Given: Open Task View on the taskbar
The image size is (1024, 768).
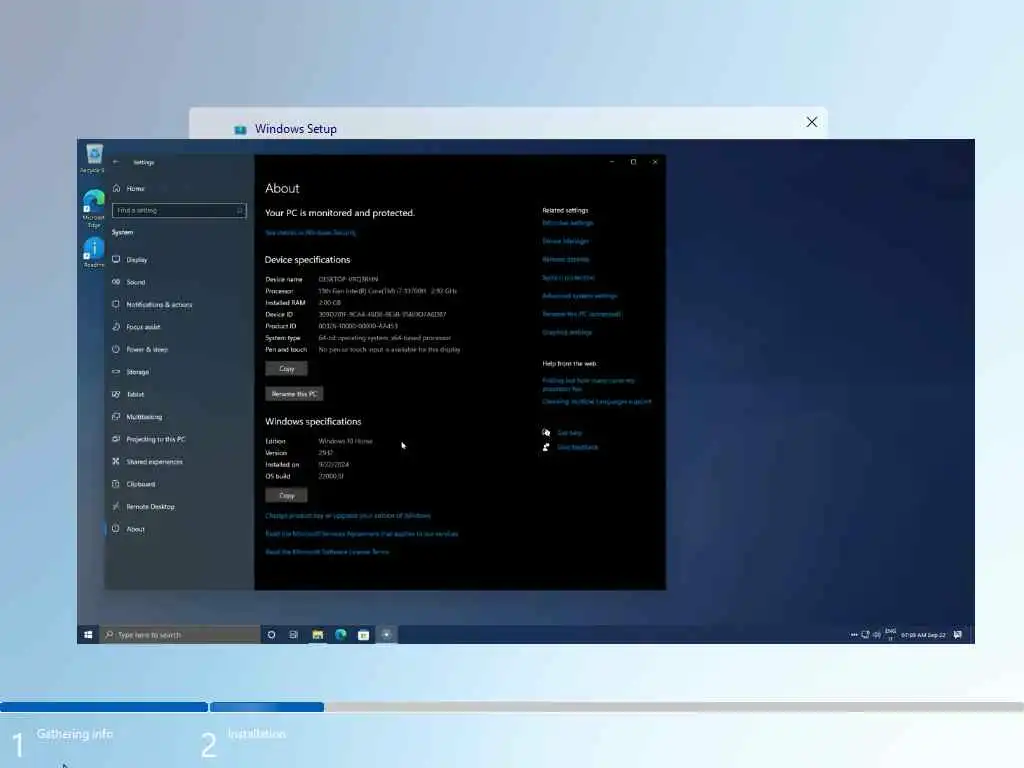Looking at the screenshot, I should (294, 635).
